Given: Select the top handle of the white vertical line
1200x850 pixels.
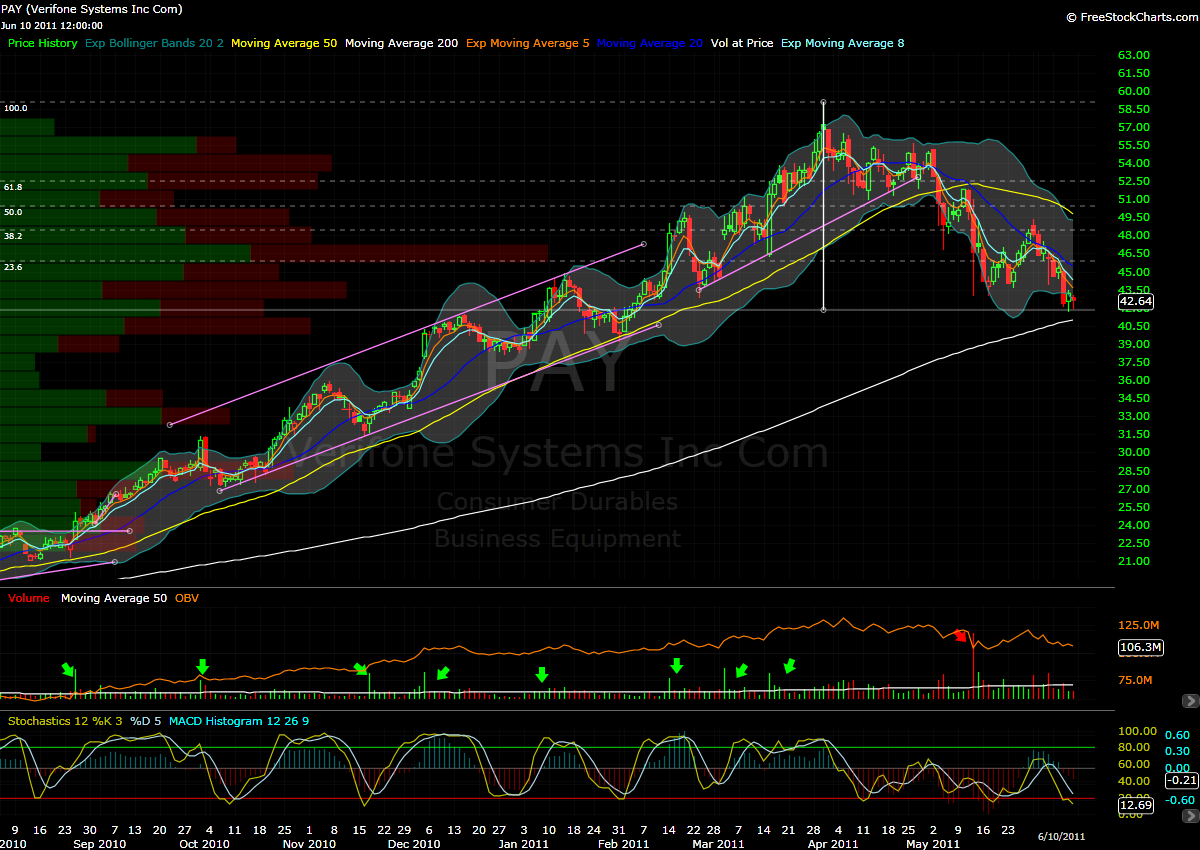Looking at the screenshot, I should pyautogui.click(x=823, y=102).
